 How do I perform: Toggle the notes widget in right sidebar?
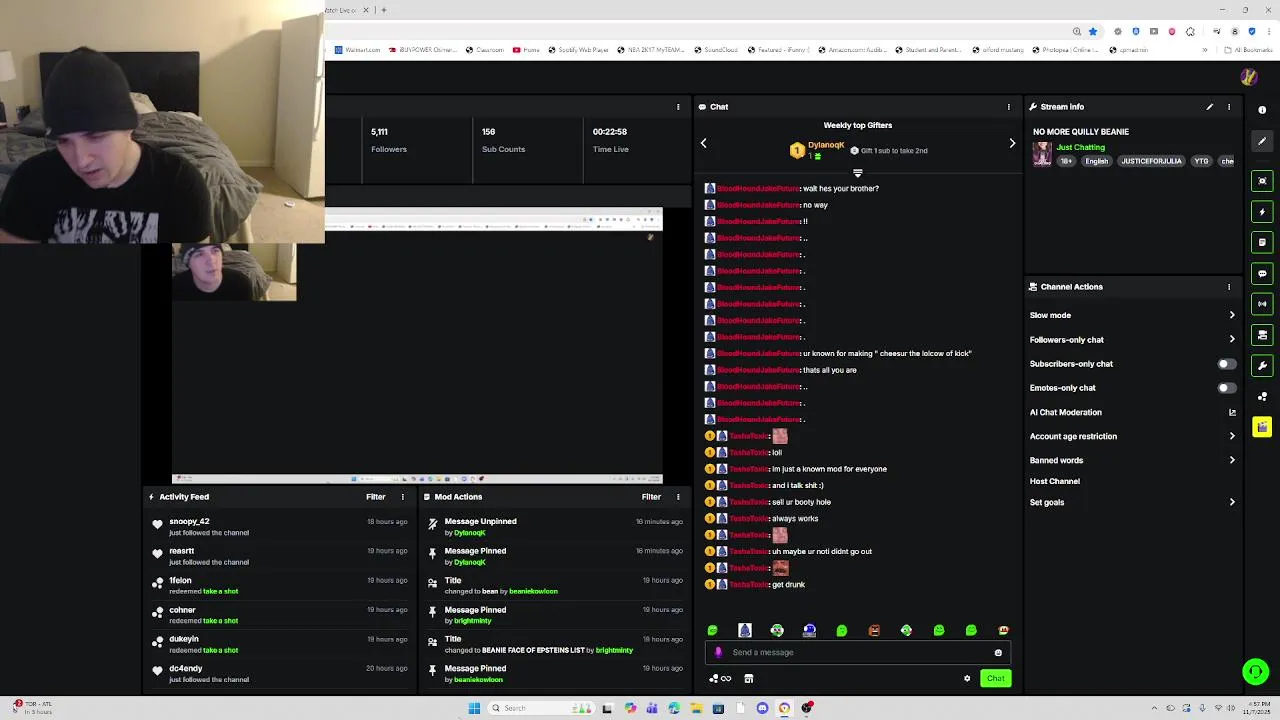coord(1262,242)
